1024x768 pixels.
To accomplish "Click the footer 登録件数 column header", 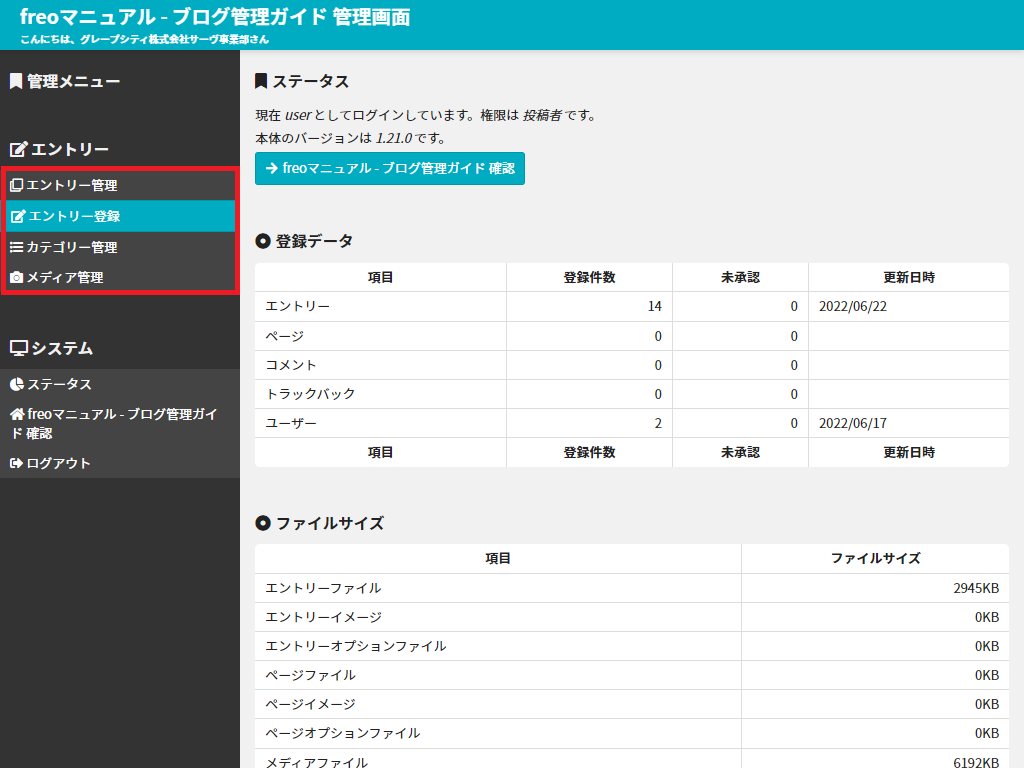I will click(589, 453).
